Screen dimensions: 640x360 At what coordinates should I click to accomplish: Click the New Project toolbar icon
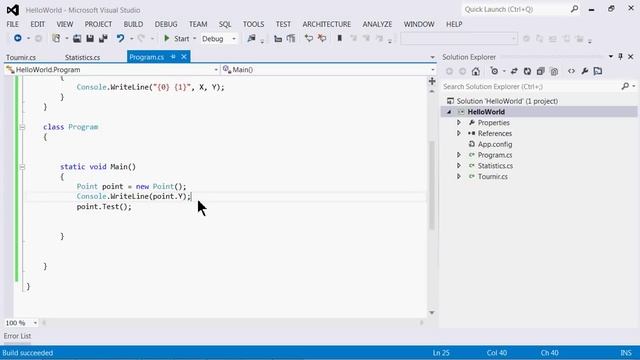pos(56,38)
